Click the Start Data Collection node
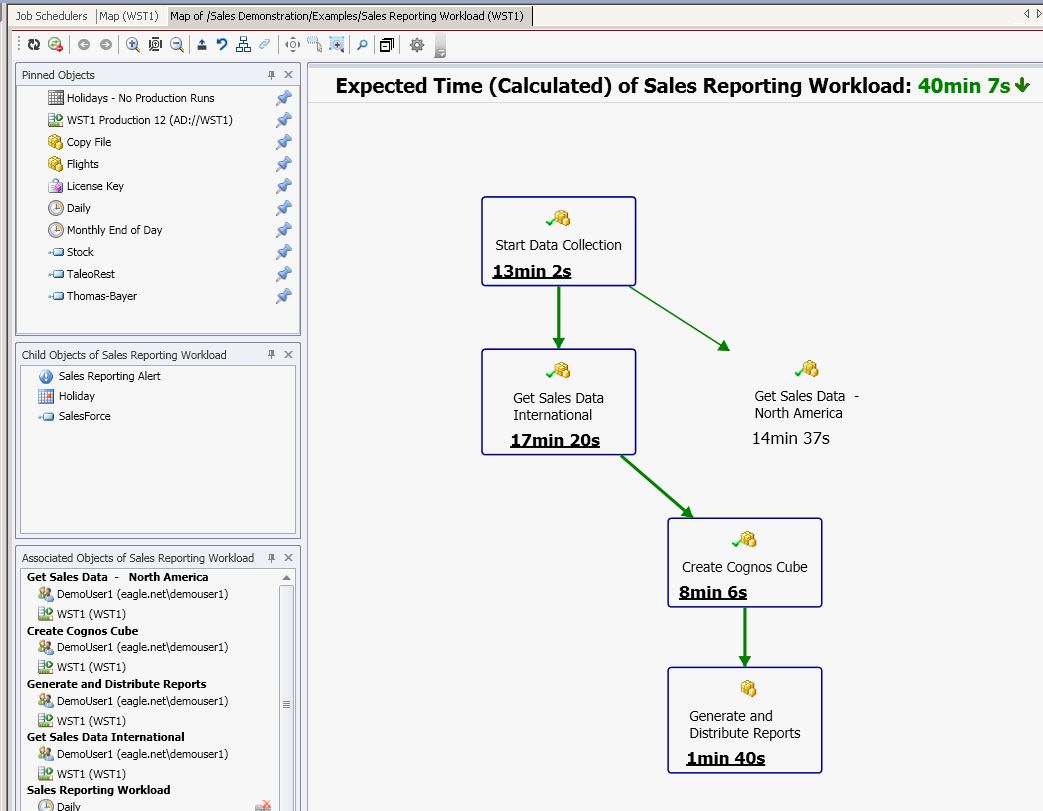1043x811 pixels. [x=559, y=241]
